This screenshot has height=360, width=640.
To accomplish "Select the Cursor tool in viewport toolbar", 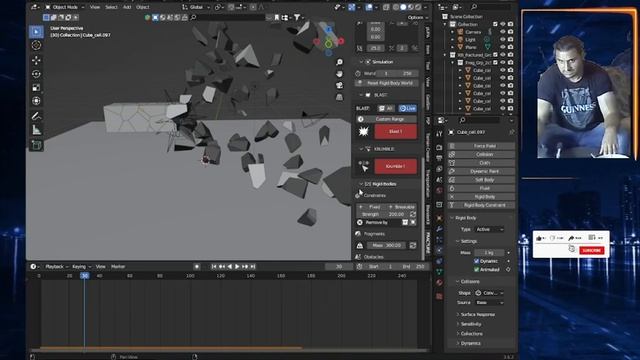I will tap(36, 45).
